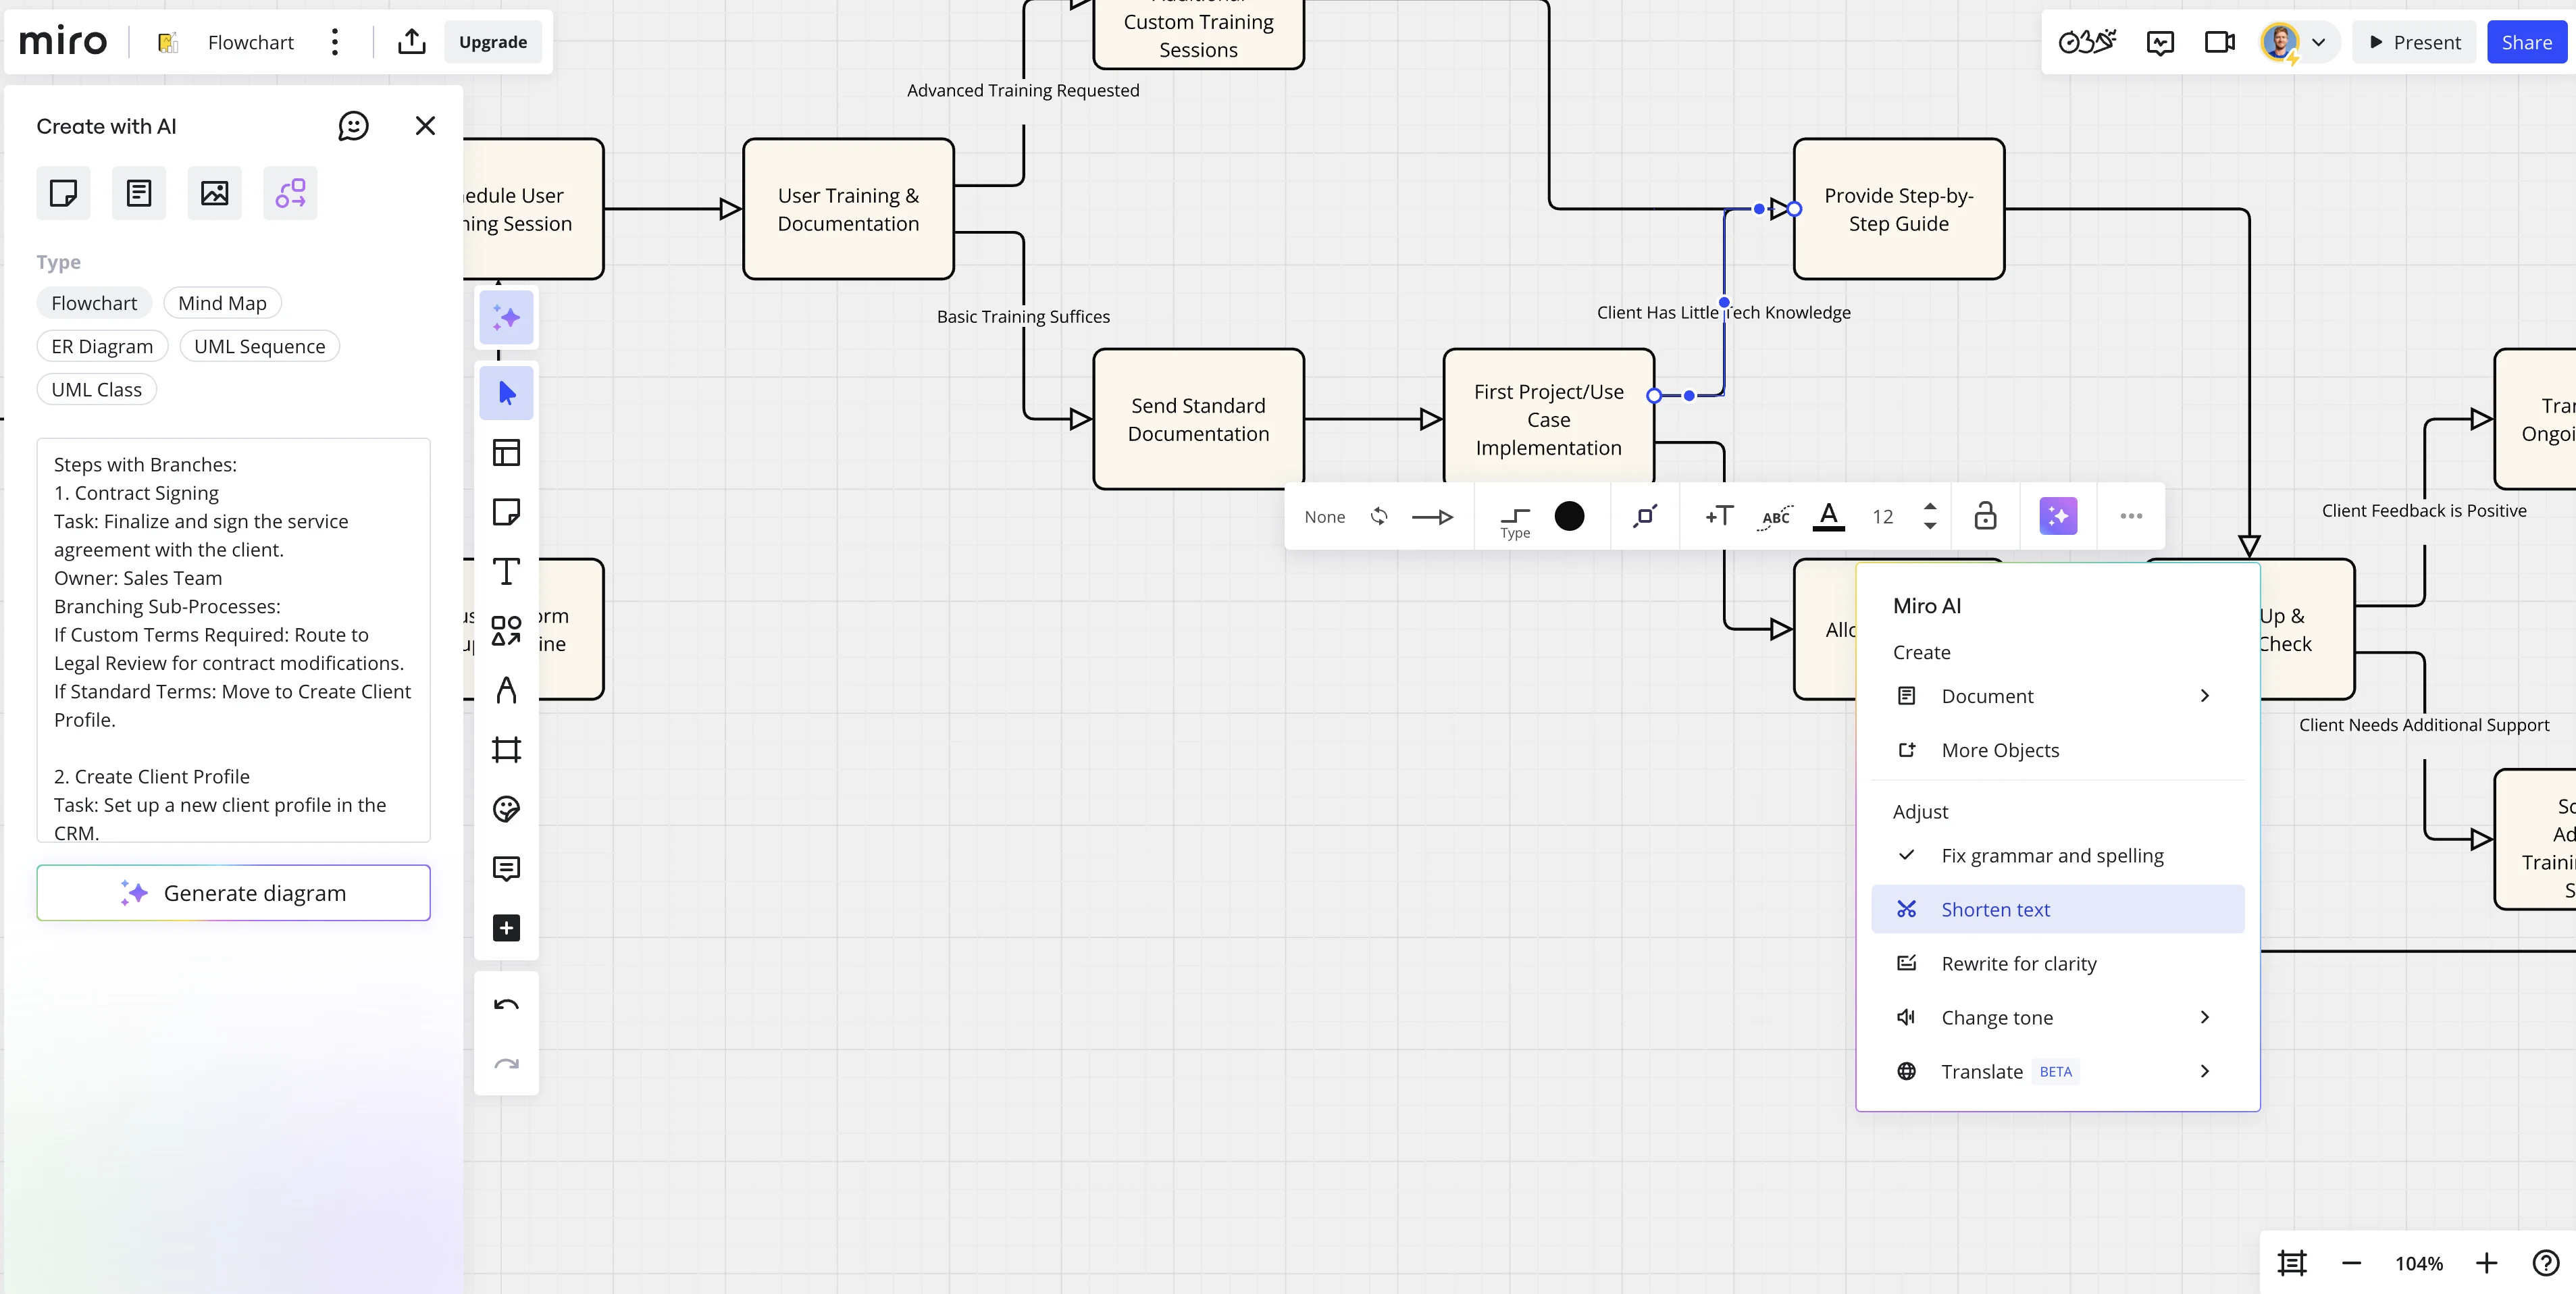Click inside the AI prompt text box
The image size is (2576, 1294).
[233, 640]
